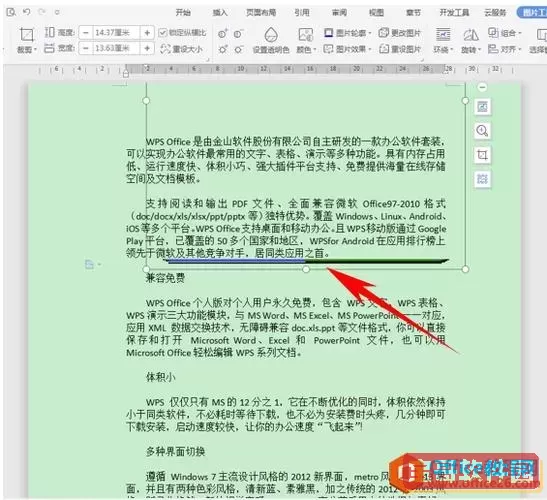Click the floating magnifier preview icon
The width and height of the screenshot is (547, 500).
(482, 131)
